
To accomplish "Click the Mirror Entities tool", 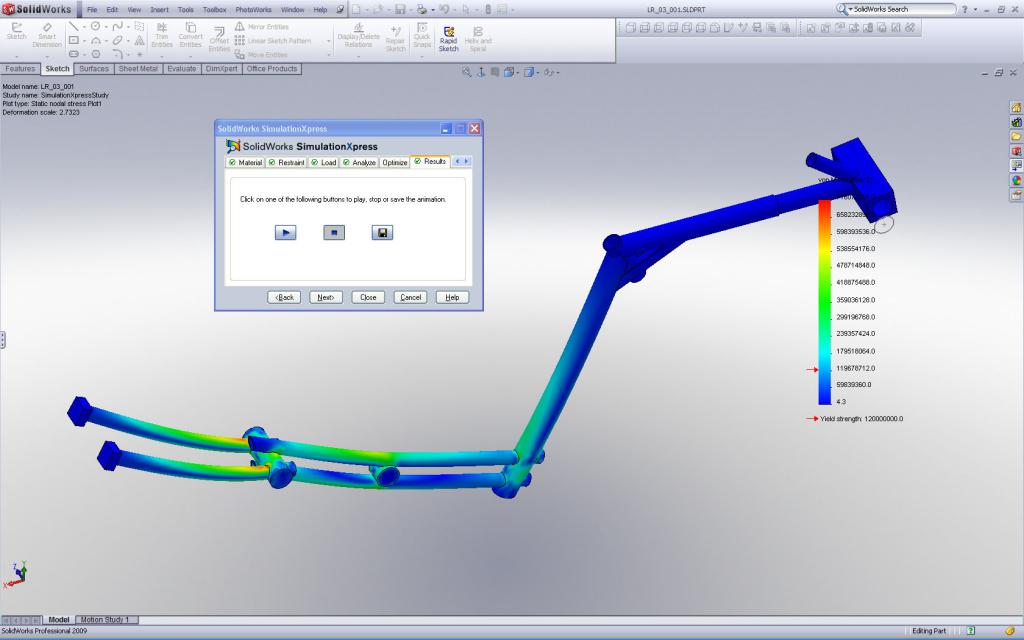I will tap(261, 27).
